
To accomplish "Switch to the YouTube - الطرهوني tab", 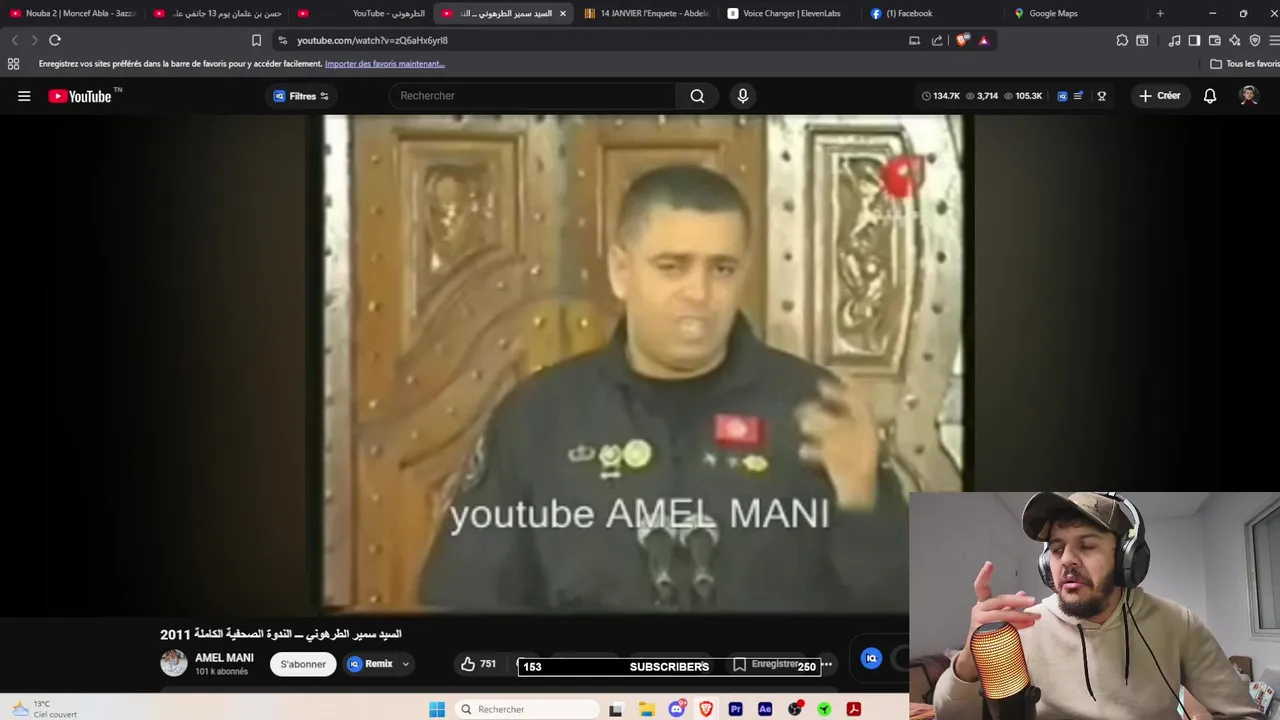I will pos(360,13).
